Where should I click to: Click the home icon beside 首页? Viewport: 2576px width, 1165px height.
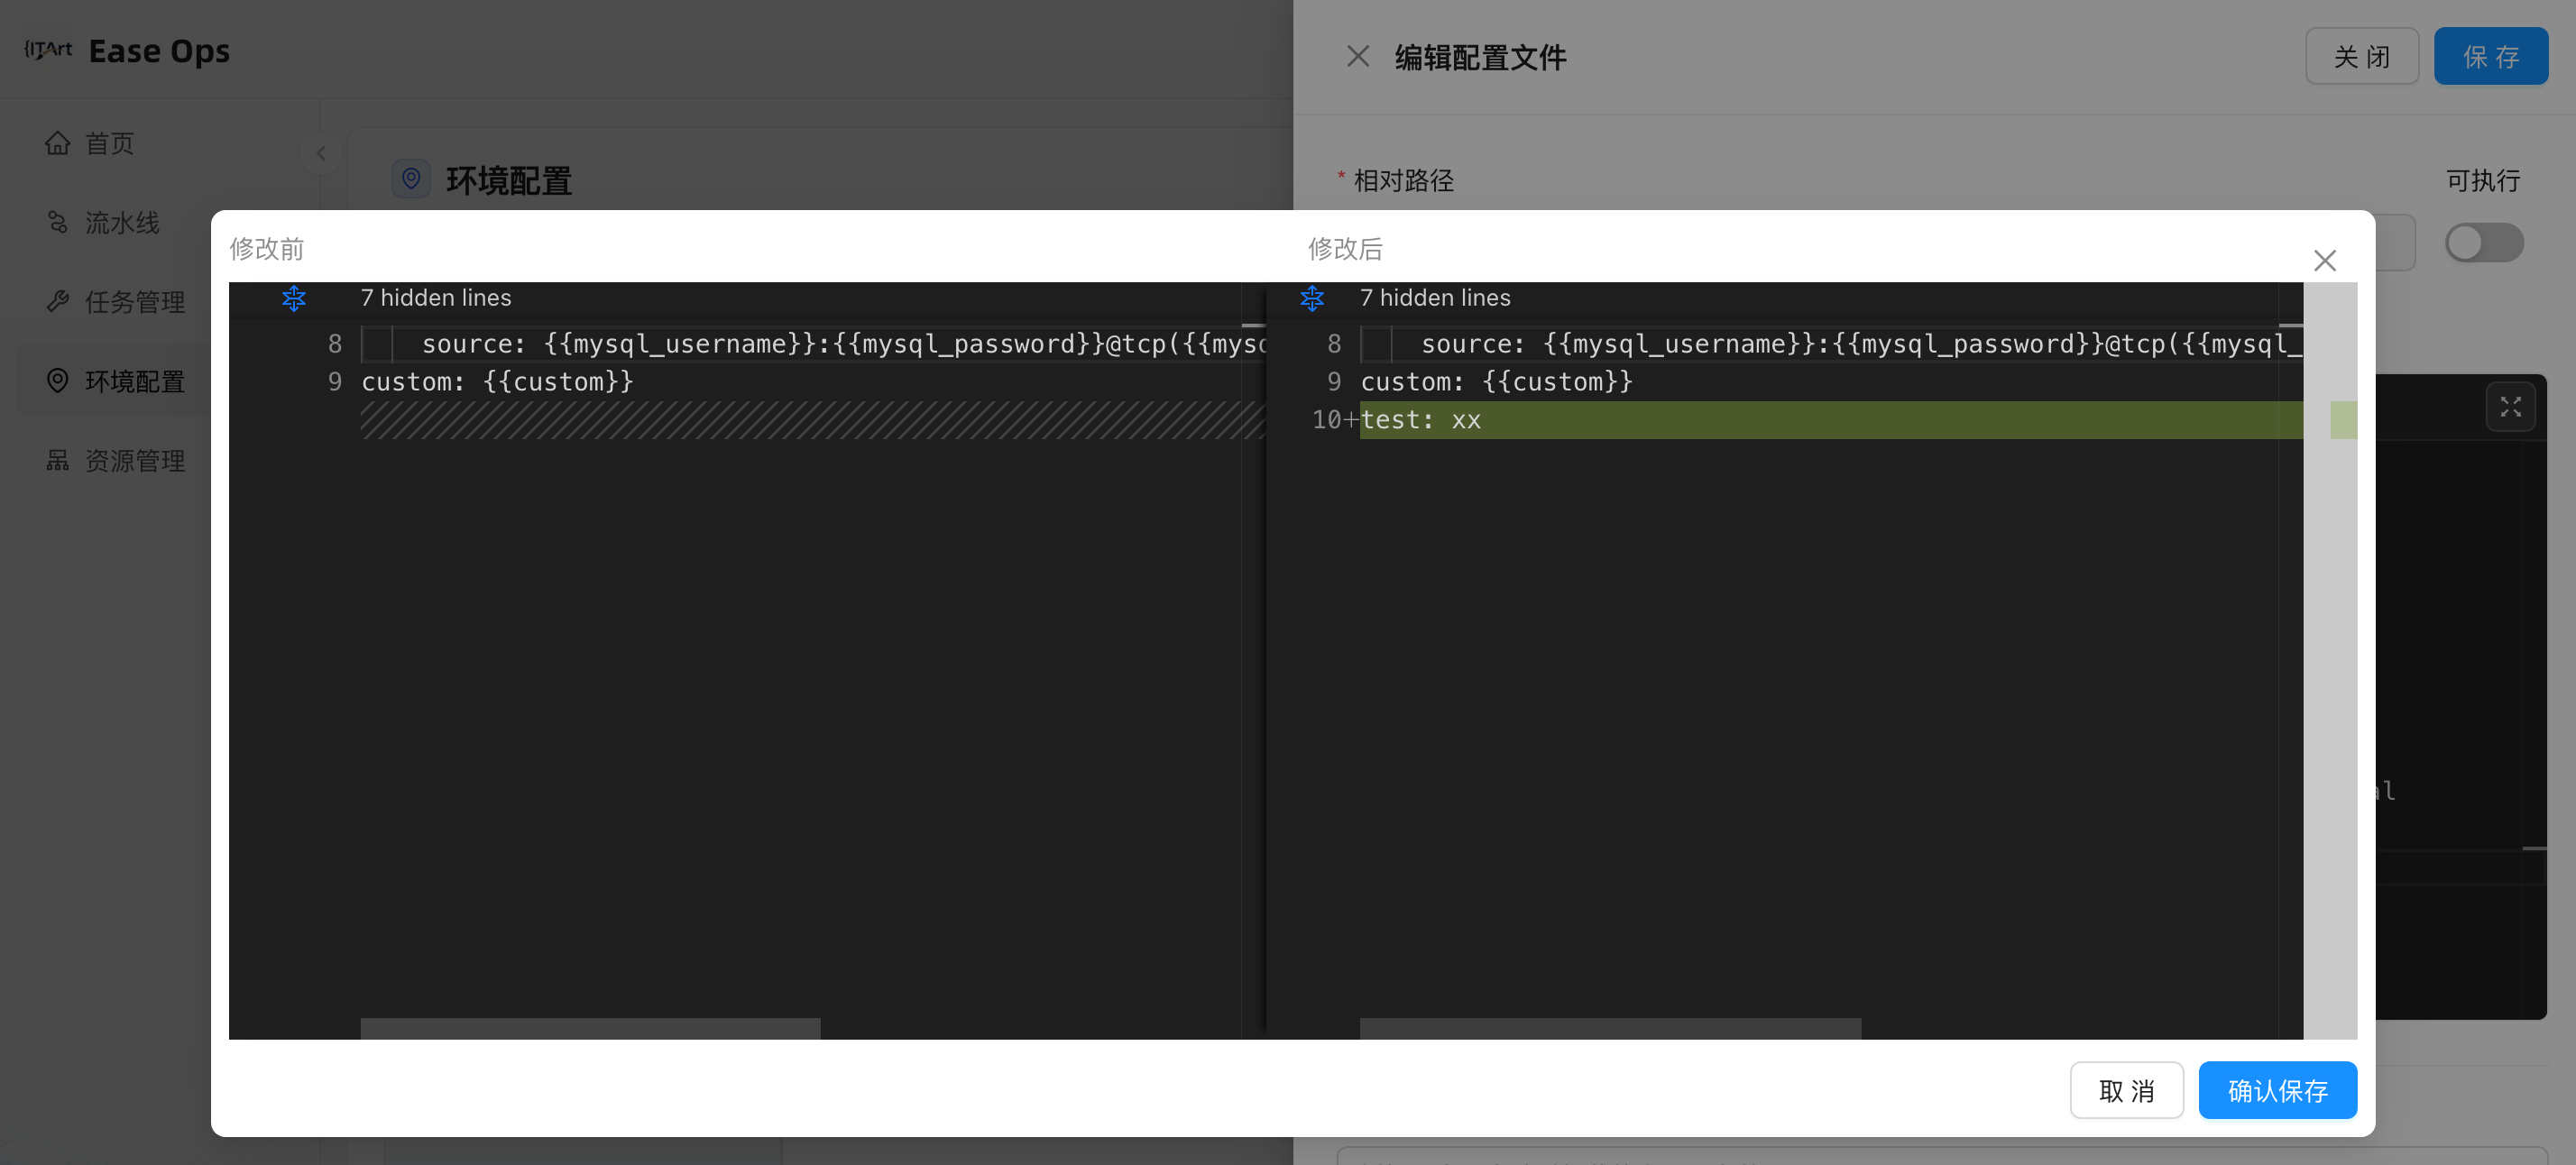(x=58, y=143)
